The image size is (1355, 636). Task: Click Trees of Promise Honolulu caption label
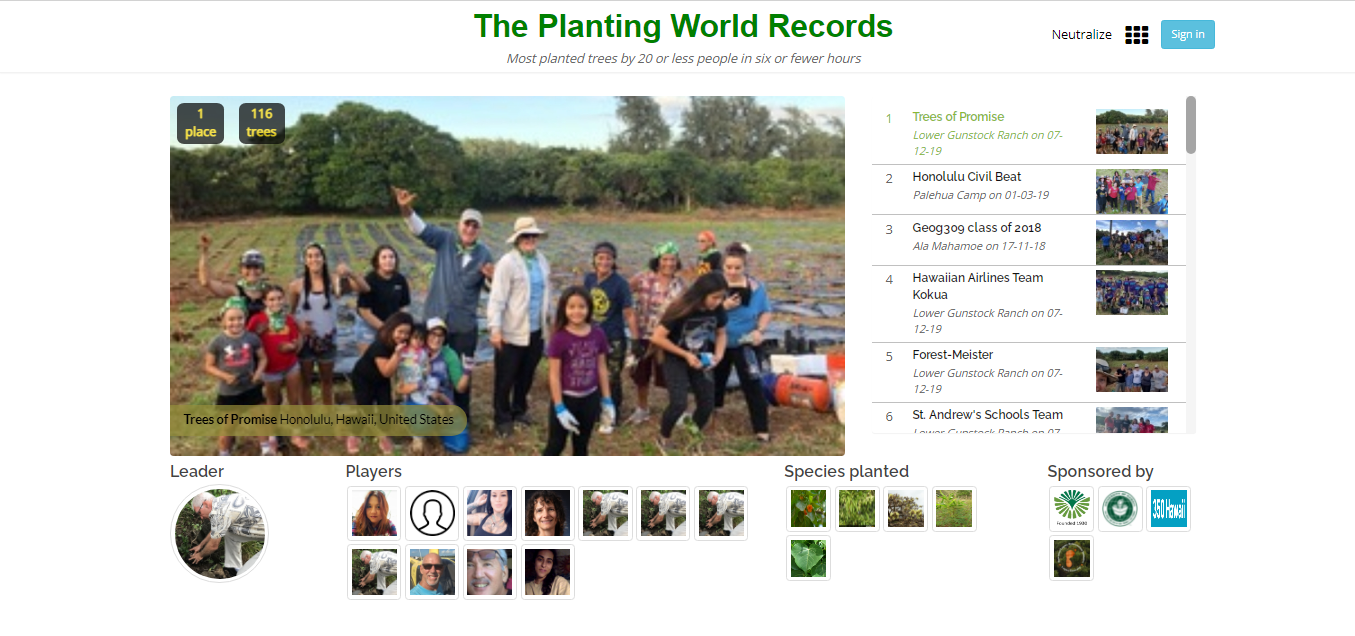pyautogui.click(x=319, y=420)
